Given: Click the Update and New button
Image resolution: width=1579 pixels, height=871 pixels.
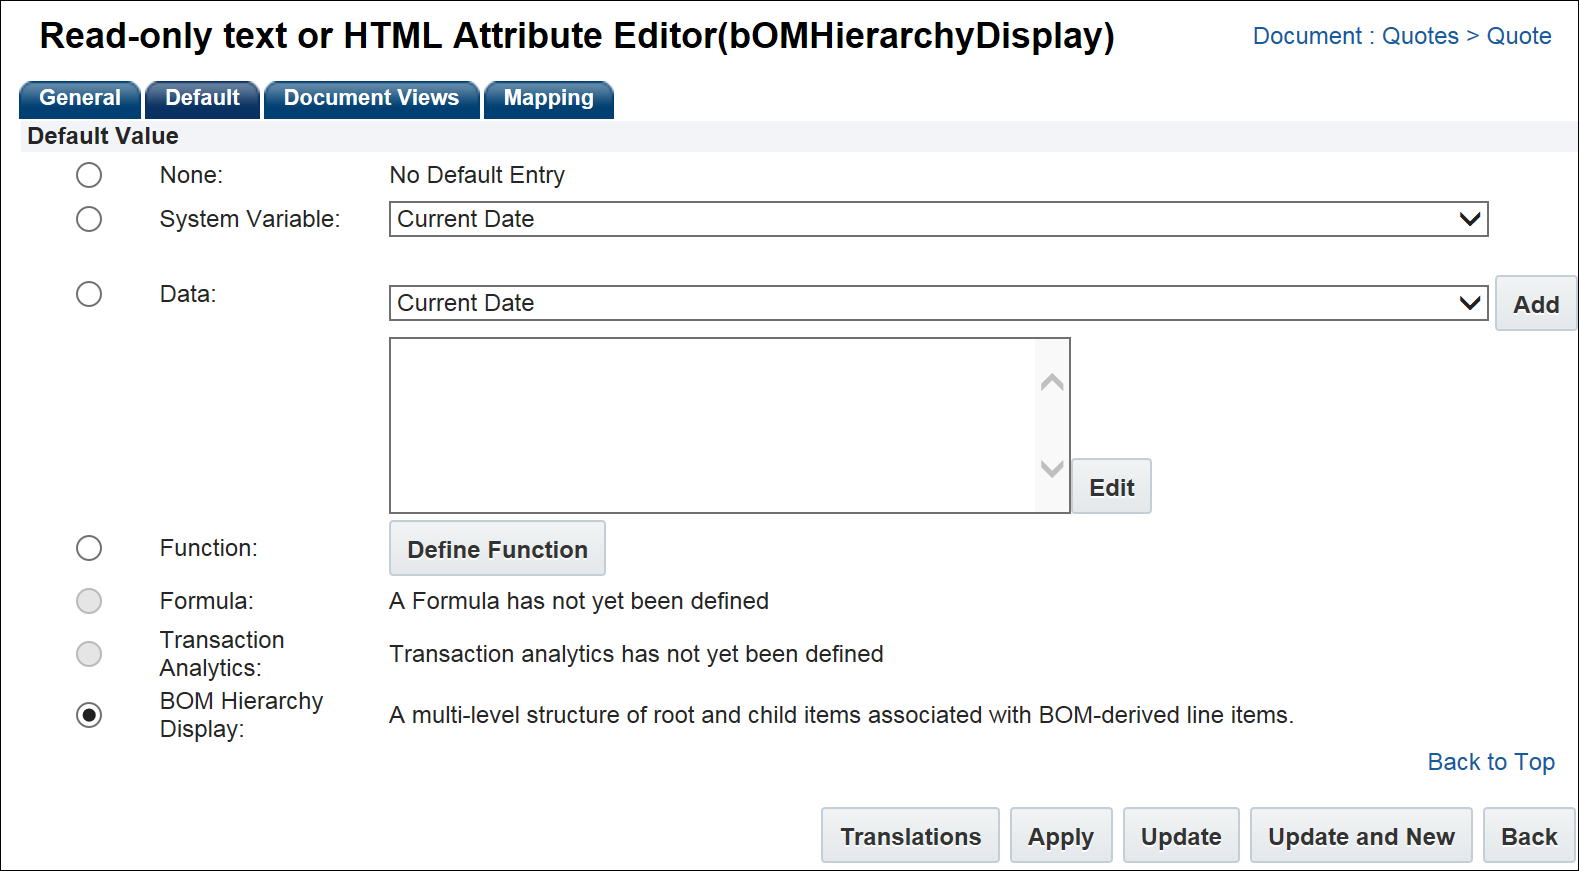Looking at the screenshot, I should coord(1360,836).
